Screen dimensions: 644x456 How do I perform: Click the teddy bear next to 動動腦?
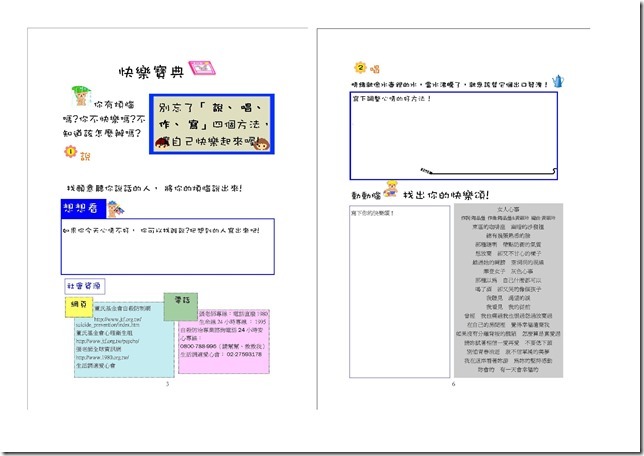coord(392,188)
